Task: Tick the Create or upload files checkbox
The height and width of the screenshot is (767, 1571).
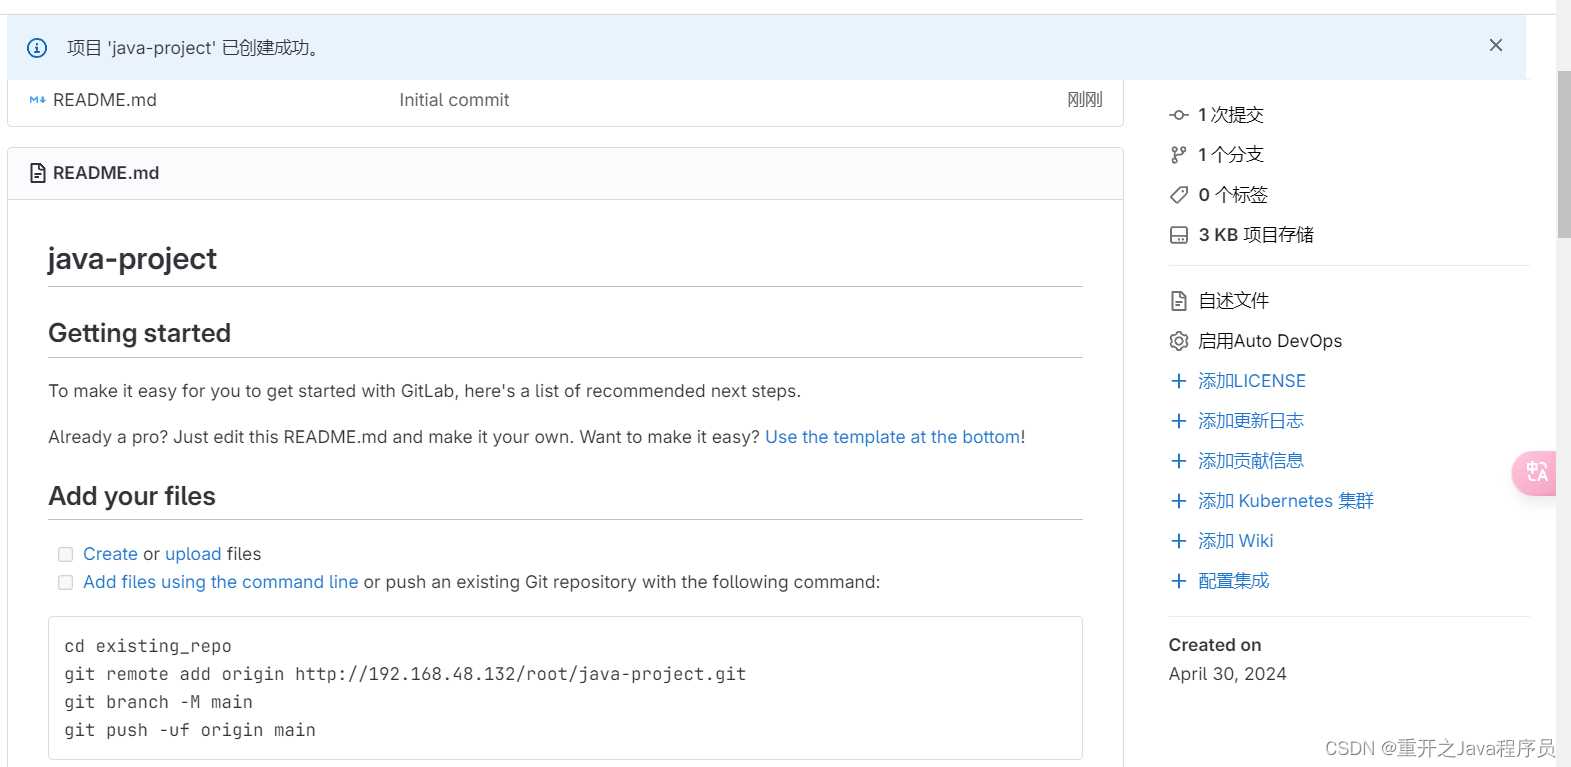Action: click(65, 554)
